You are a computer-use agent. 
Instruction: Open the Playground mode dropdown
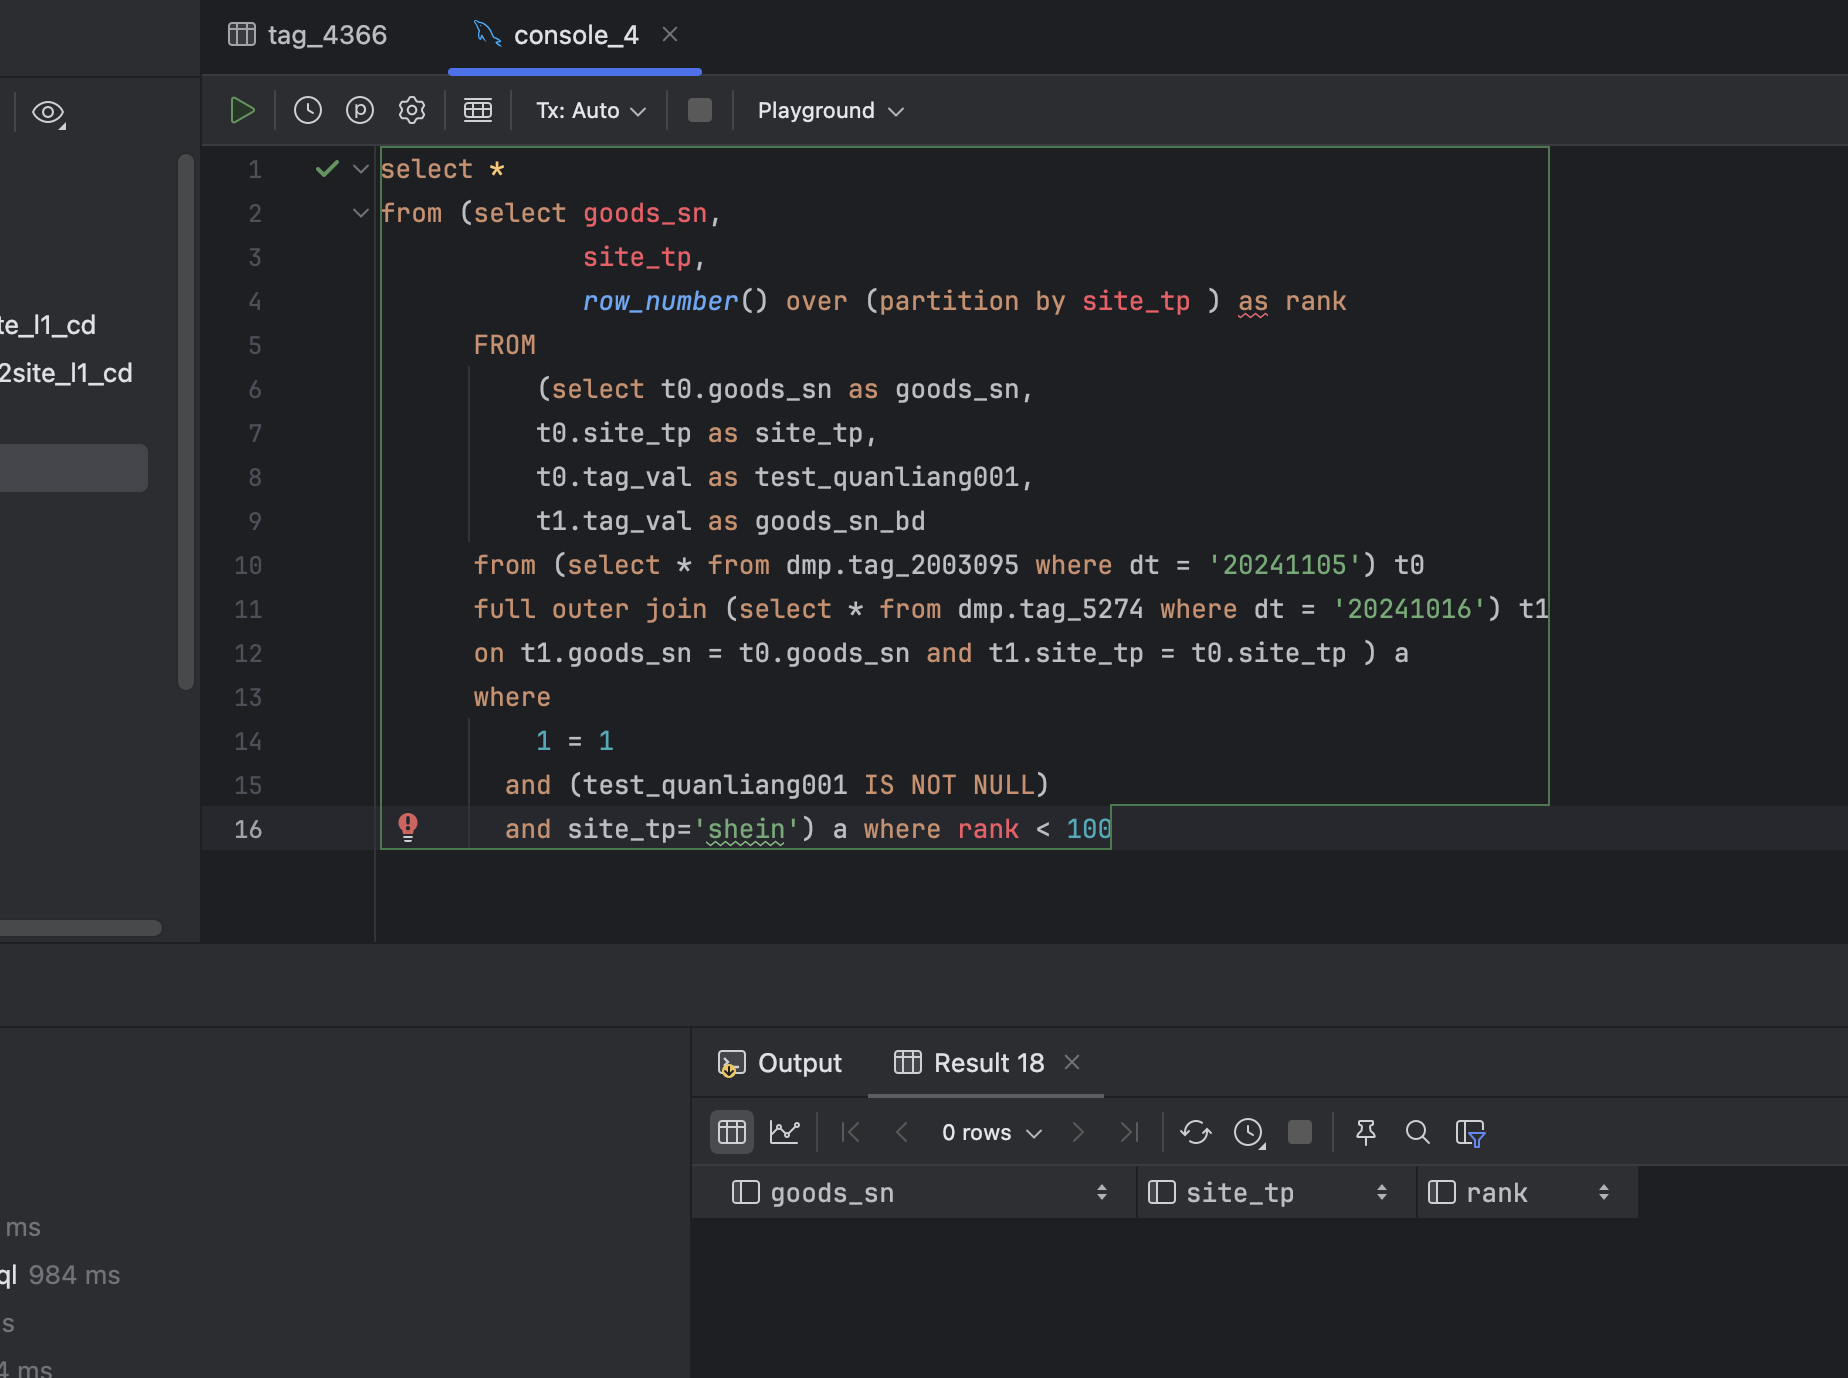pos(830,110)
